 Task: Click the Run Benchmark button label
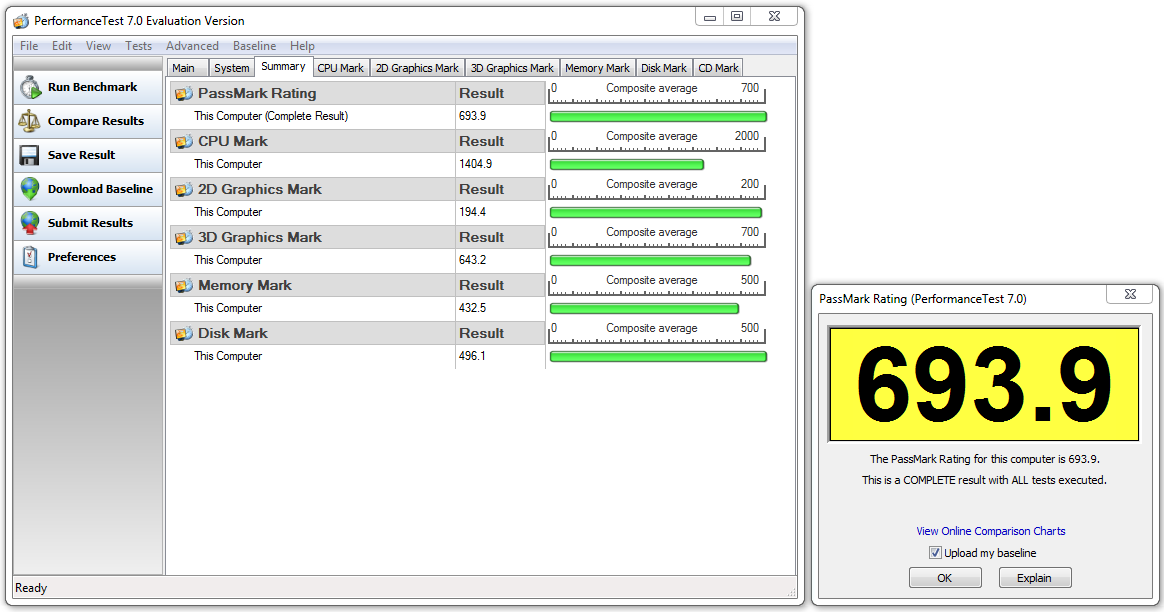tap(93, 87)
